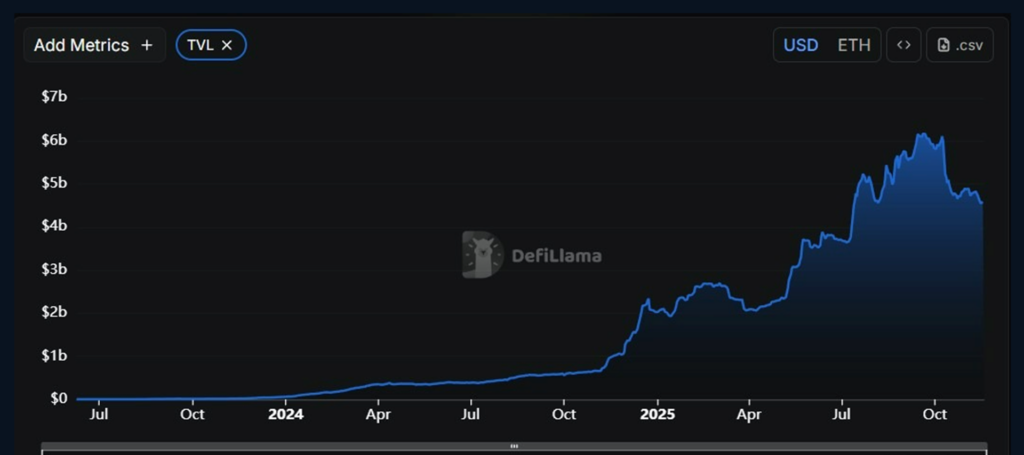
Task: Click the 2024 x-axis label
Action: coord(286,415)
